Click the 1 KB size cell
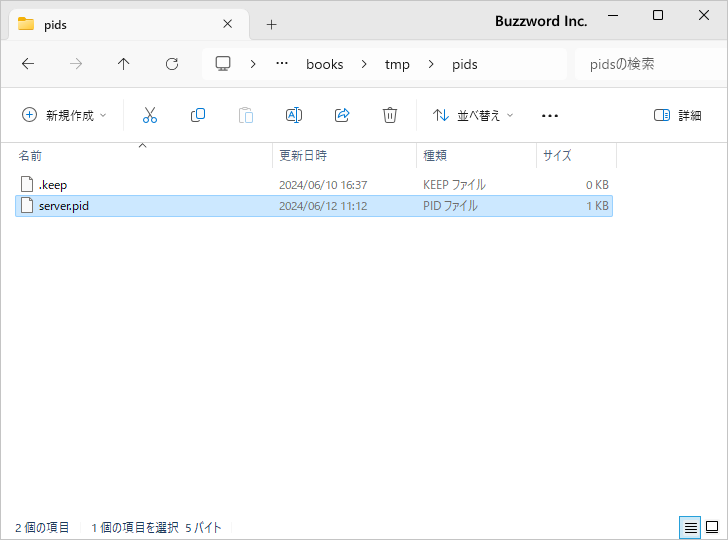The image size is (728, 540). point(597,206)
